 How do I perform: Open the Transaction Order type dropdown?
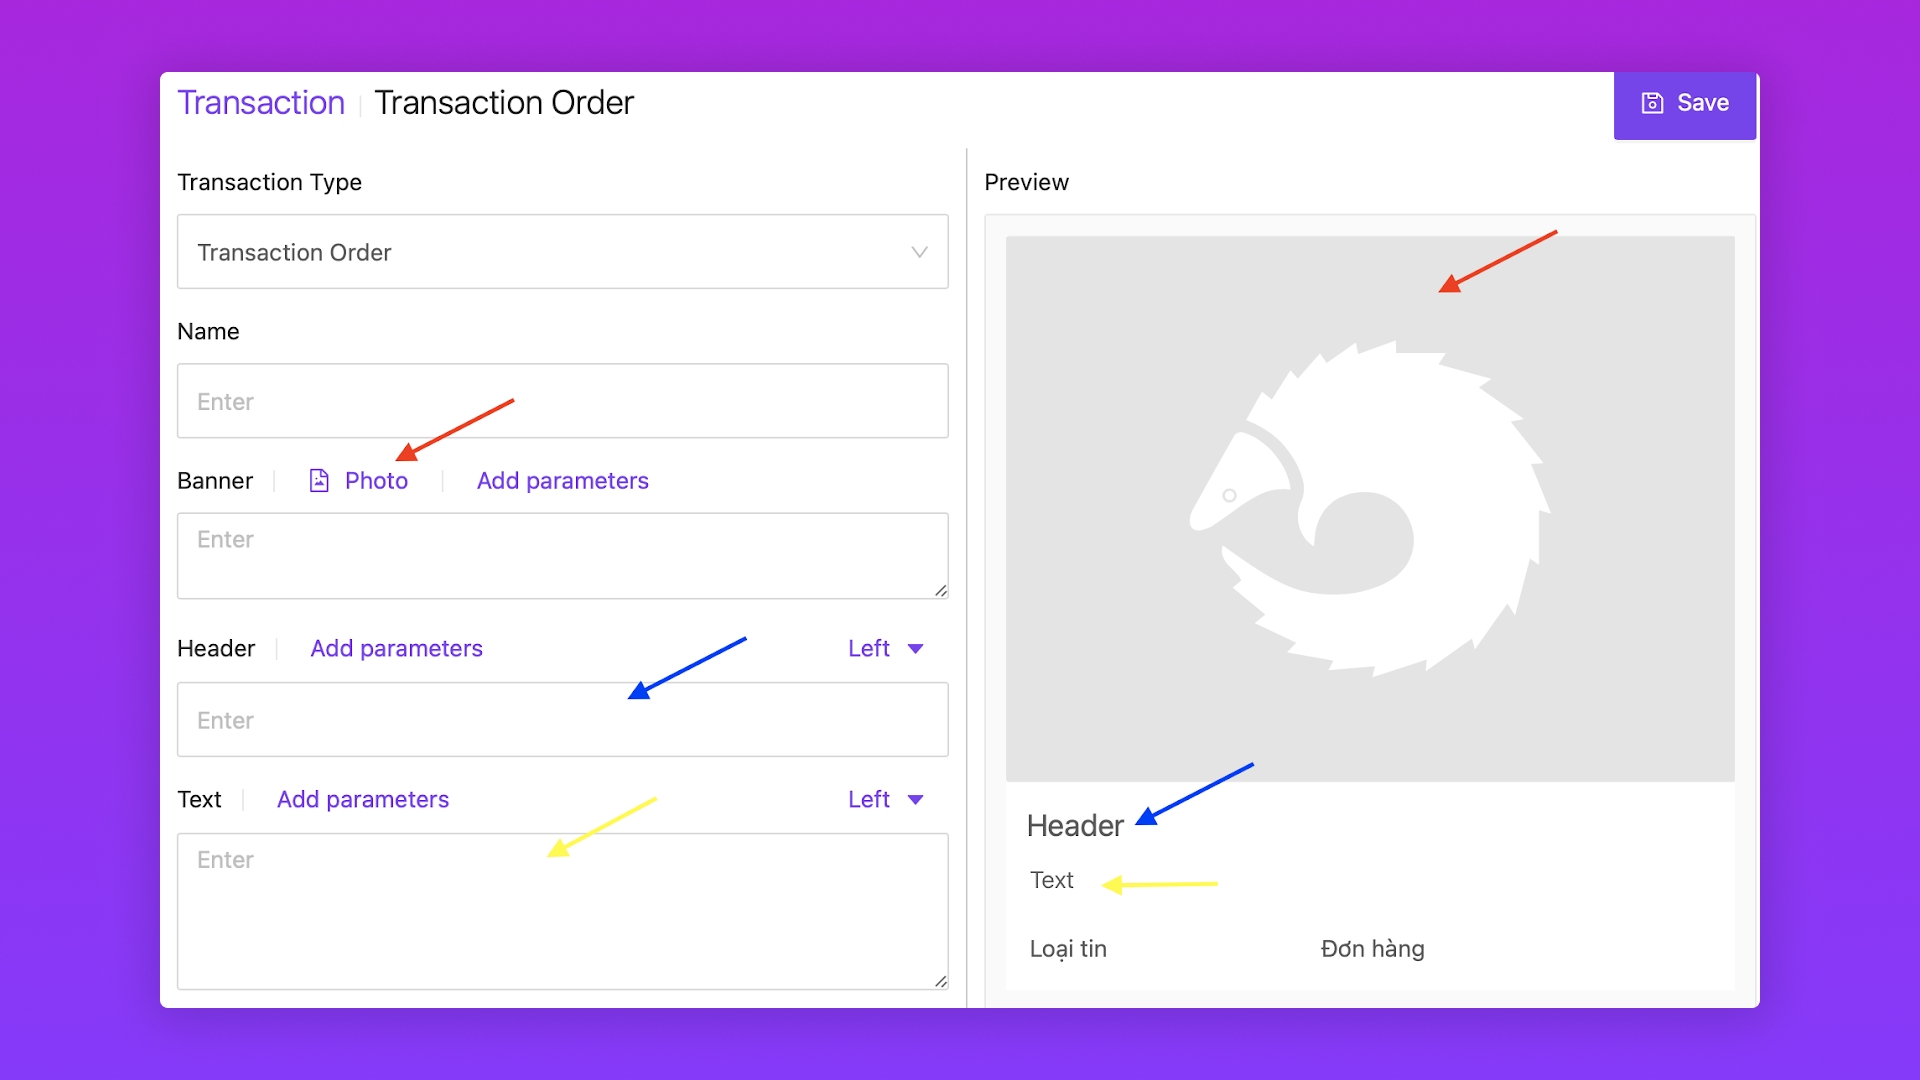[x=562, y=252]
